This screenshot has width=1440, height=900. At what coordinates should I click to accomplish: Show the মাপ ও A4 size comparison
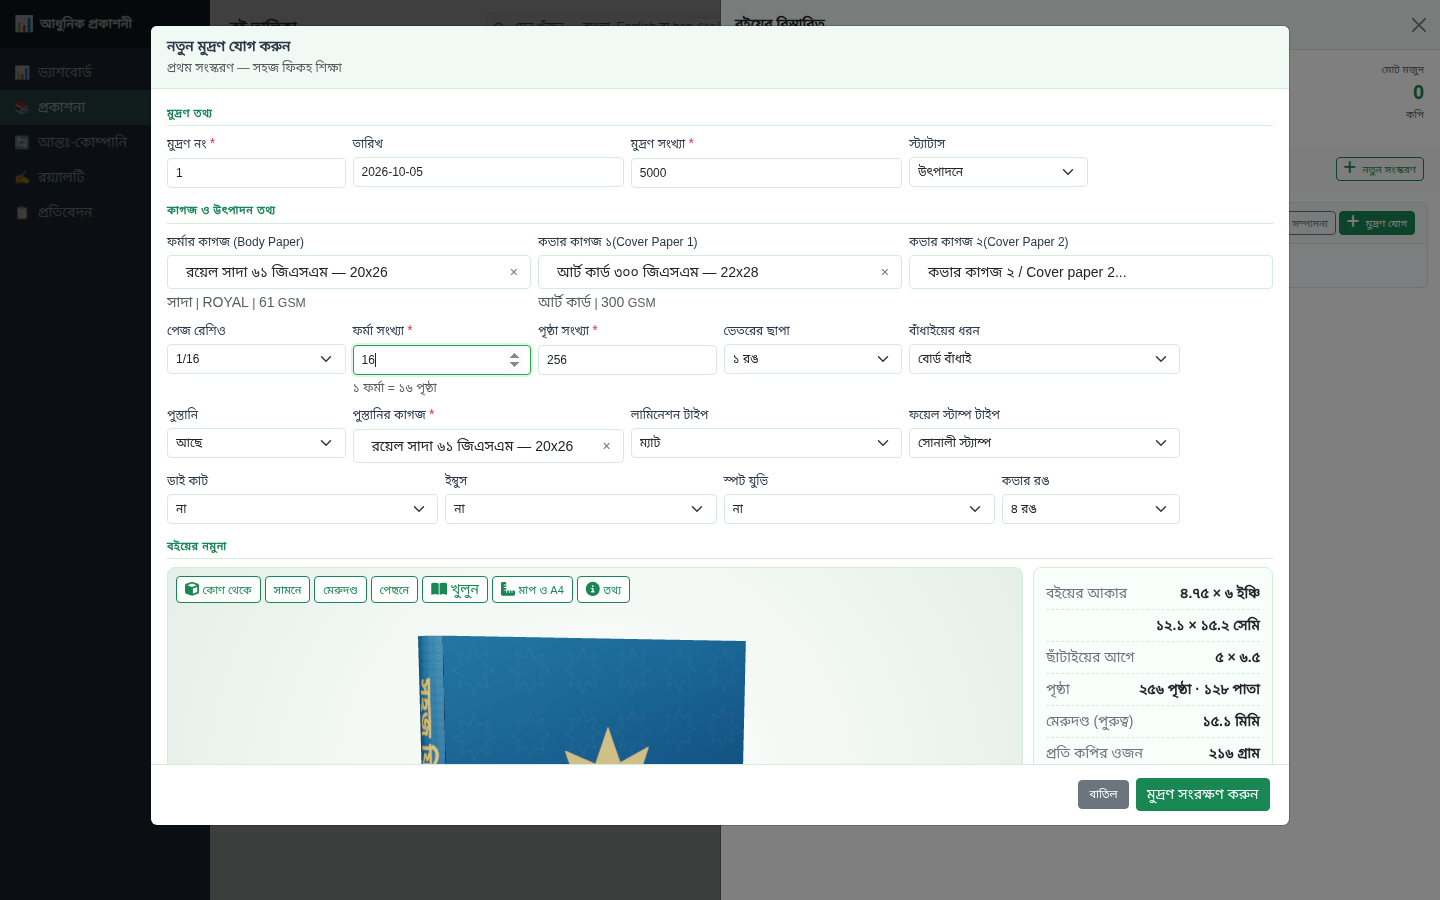(532, 590)
